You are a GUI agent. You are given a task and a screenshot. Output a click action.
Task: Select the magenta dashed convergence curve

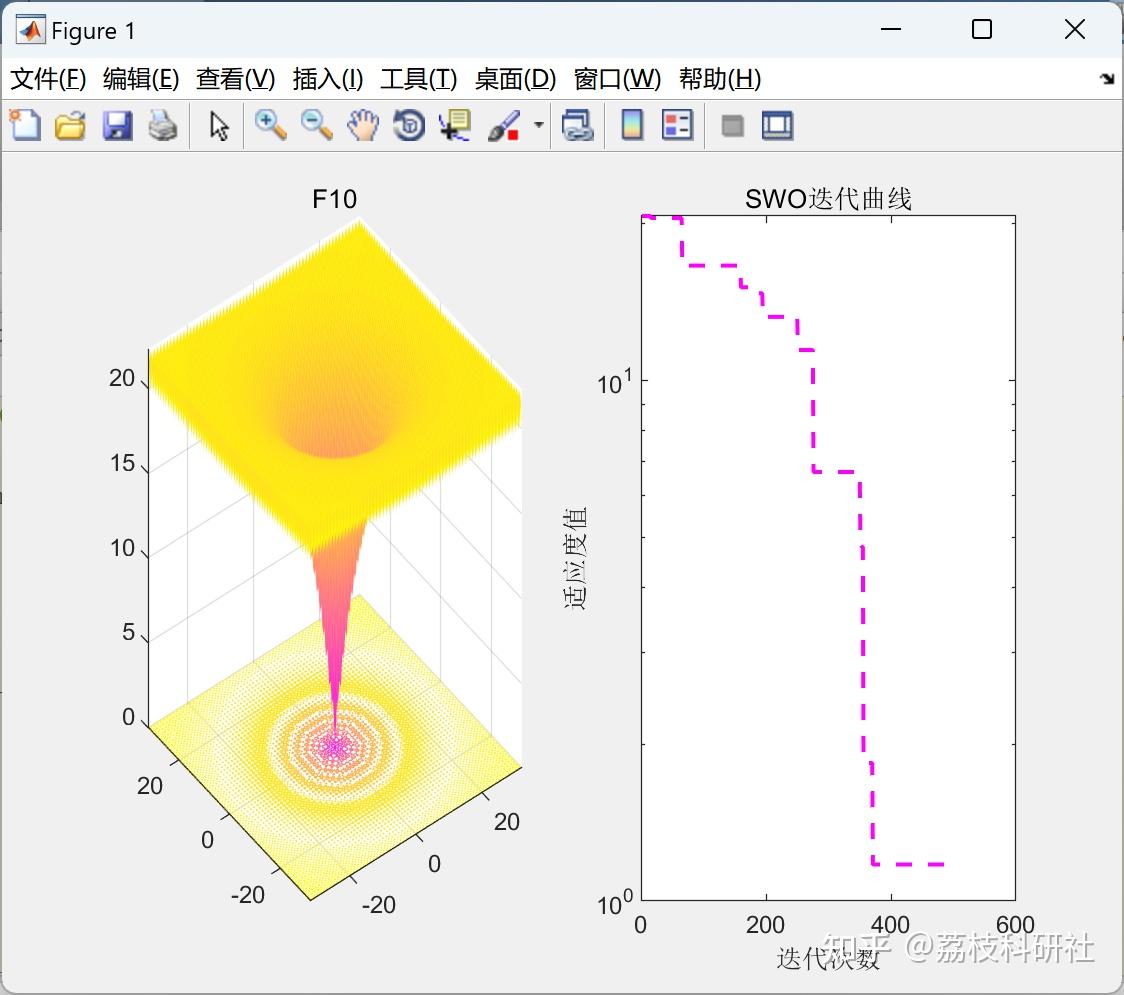813,416
